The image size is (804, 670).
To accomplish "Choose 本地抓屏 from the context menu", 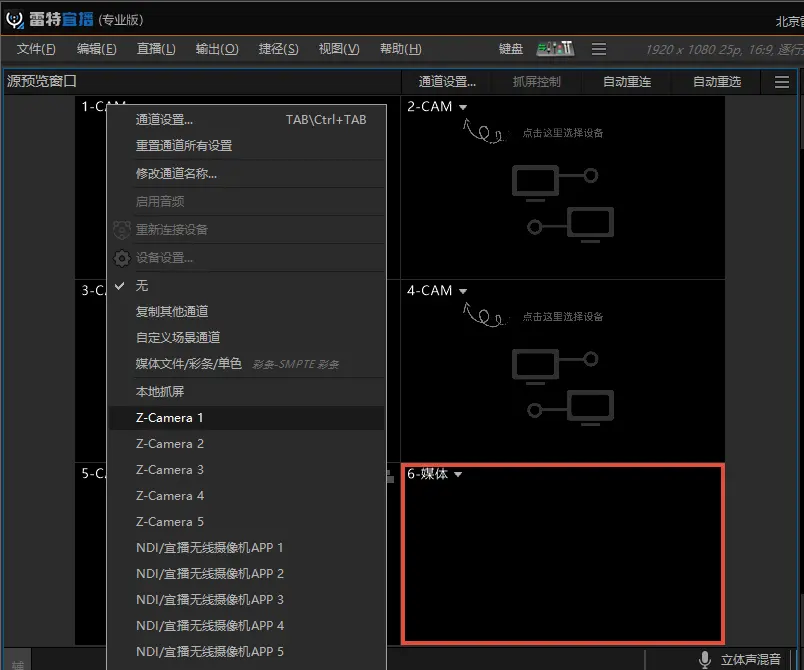I will point(247,392).
